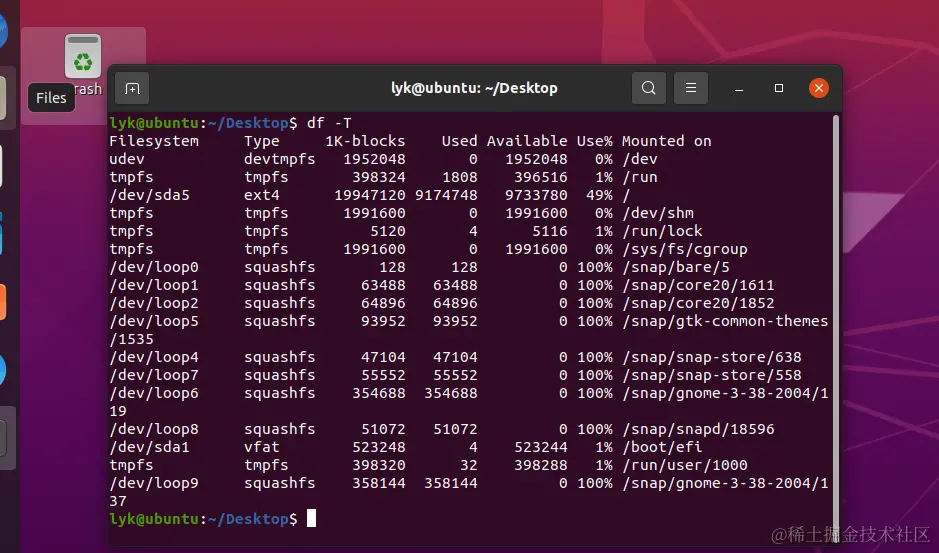The image size is (939, 553).
Task: Click the '/snap/bare/5' mount point
Action: (676, 267)
